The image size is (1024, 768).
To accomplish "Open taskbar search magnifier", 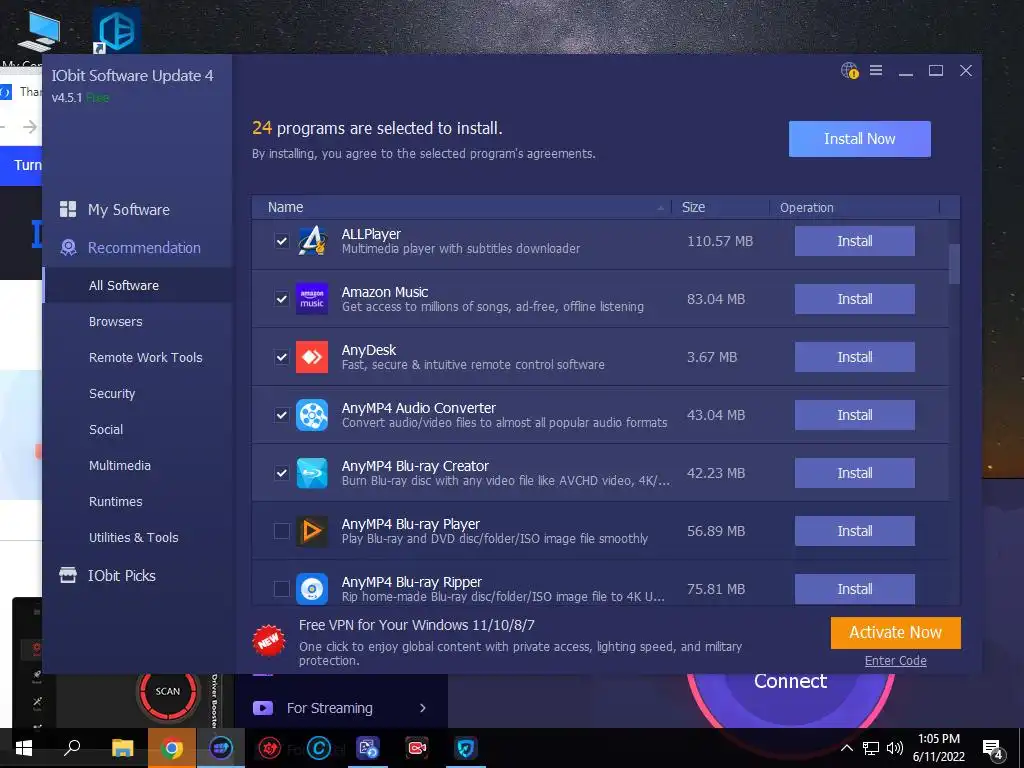I will 72,748.
